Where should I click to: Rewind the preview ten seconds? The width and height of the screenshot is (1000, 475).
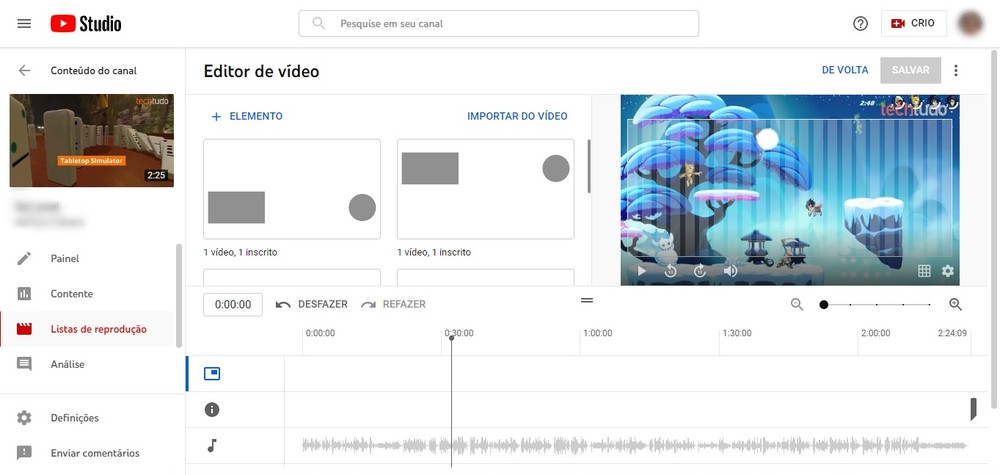point(670,271)
